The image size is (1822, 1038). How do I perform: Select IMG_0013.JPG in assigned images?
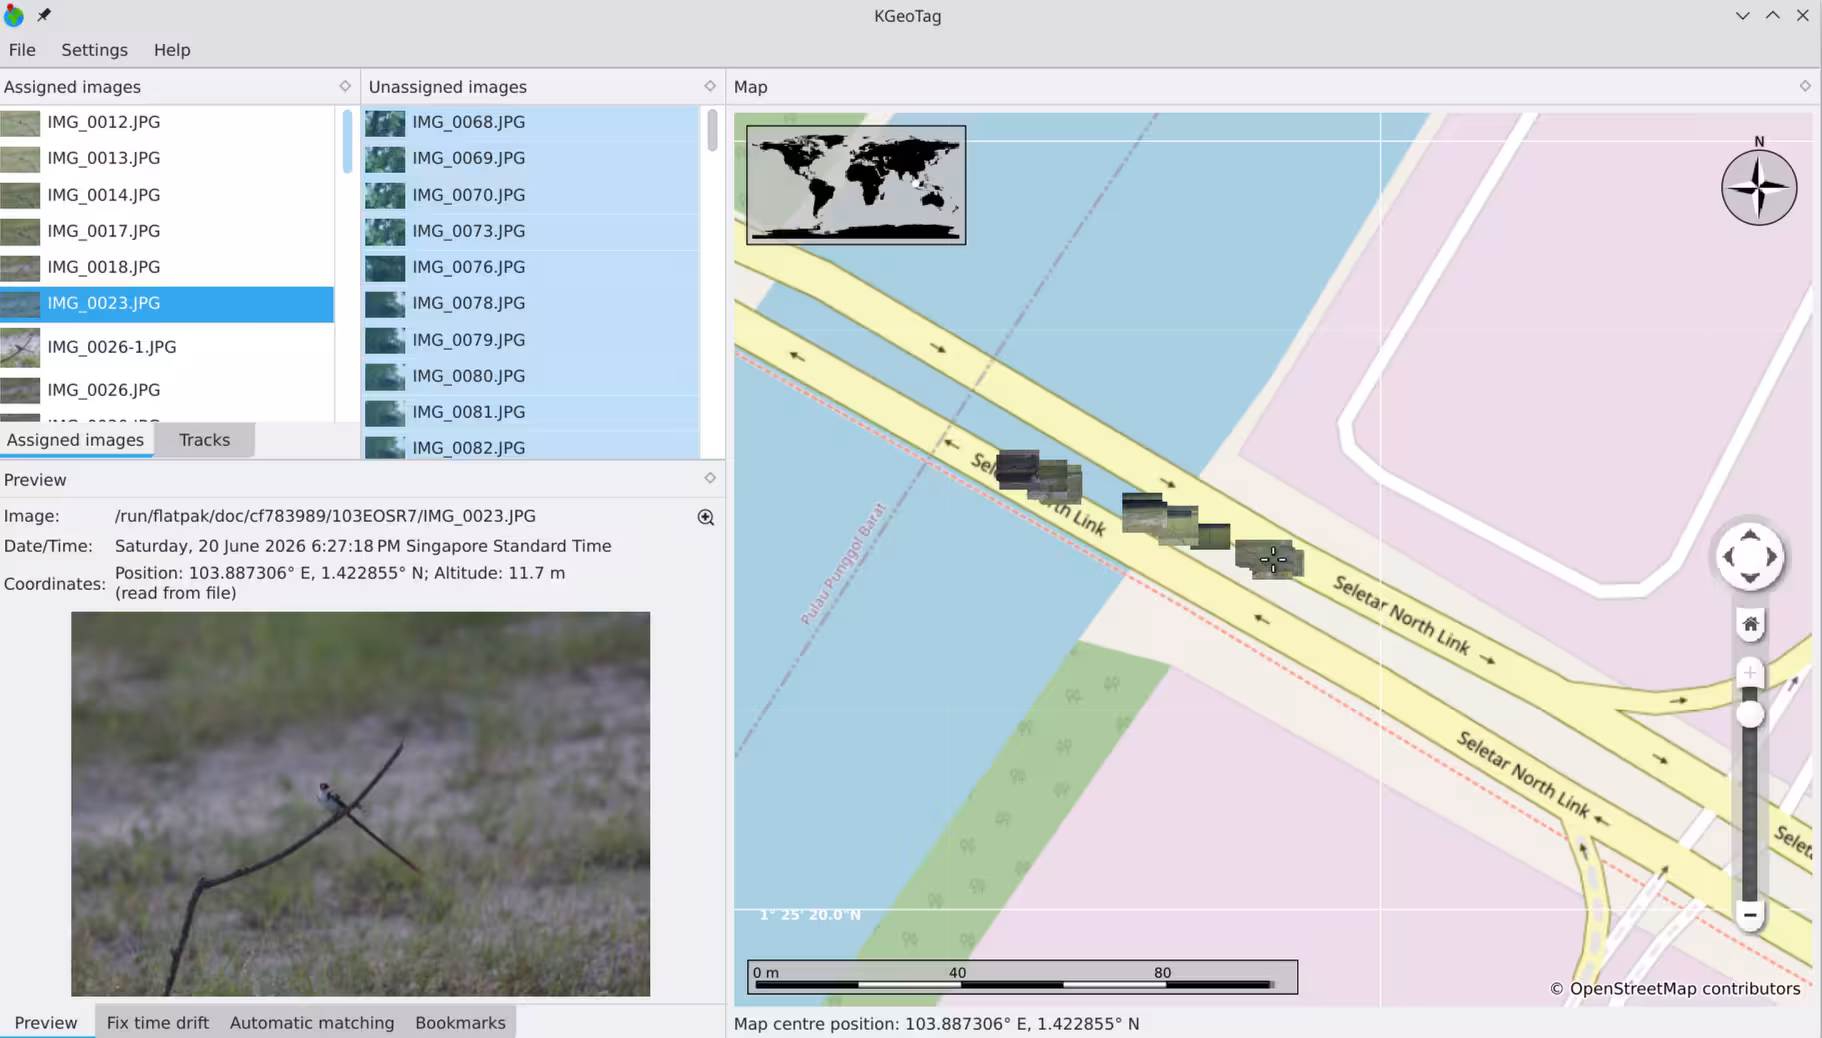(167, 158)
